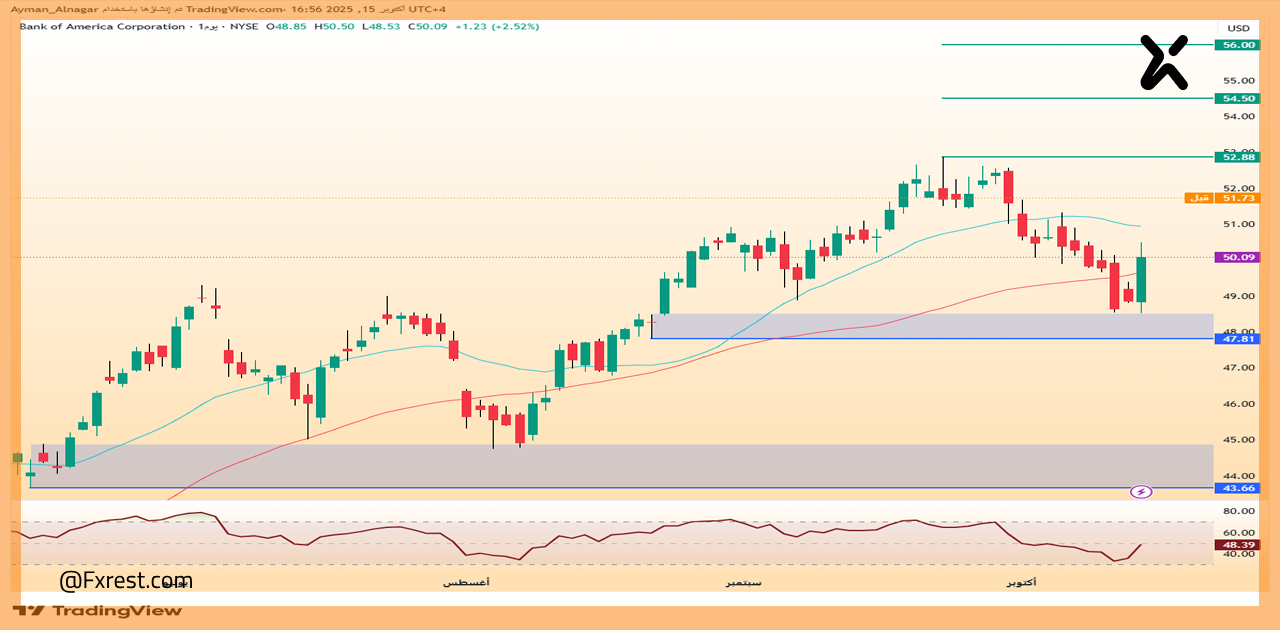Click the 56.00 target price label

point(1236,45)
